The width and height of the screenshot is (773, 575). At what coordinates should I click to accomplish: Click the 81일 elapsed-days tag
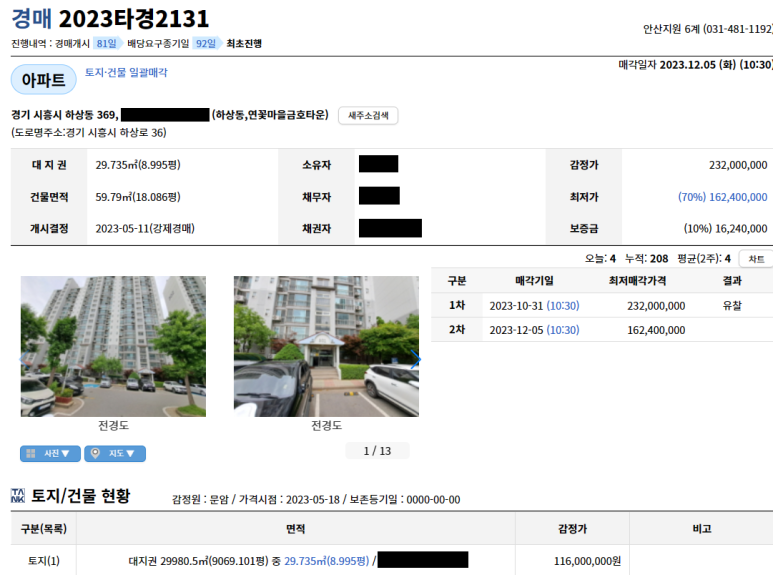pyautogui.click(x=106, y=43)
